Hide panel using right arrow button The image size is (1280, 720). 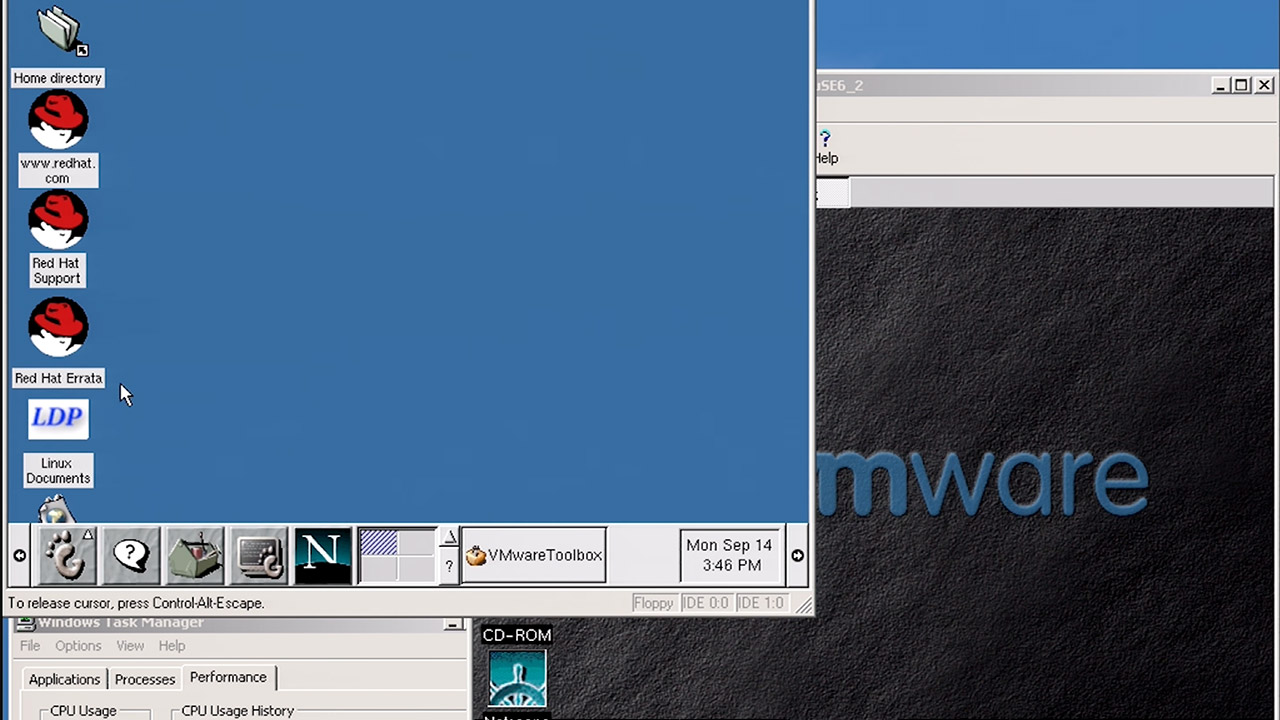point(797,555)
